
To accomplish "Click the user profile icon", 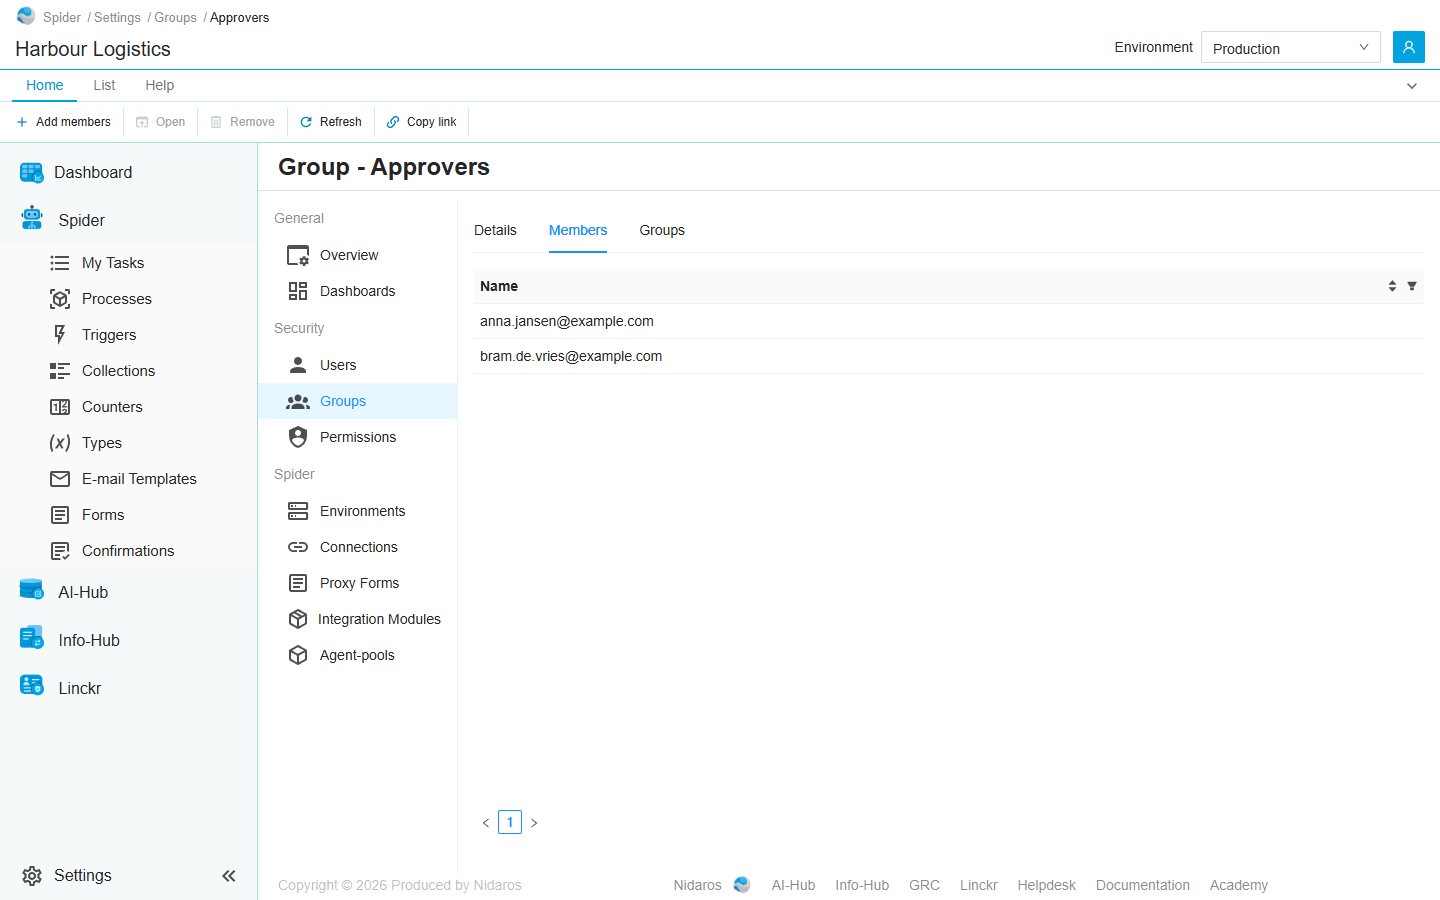I will [1408, 47].
